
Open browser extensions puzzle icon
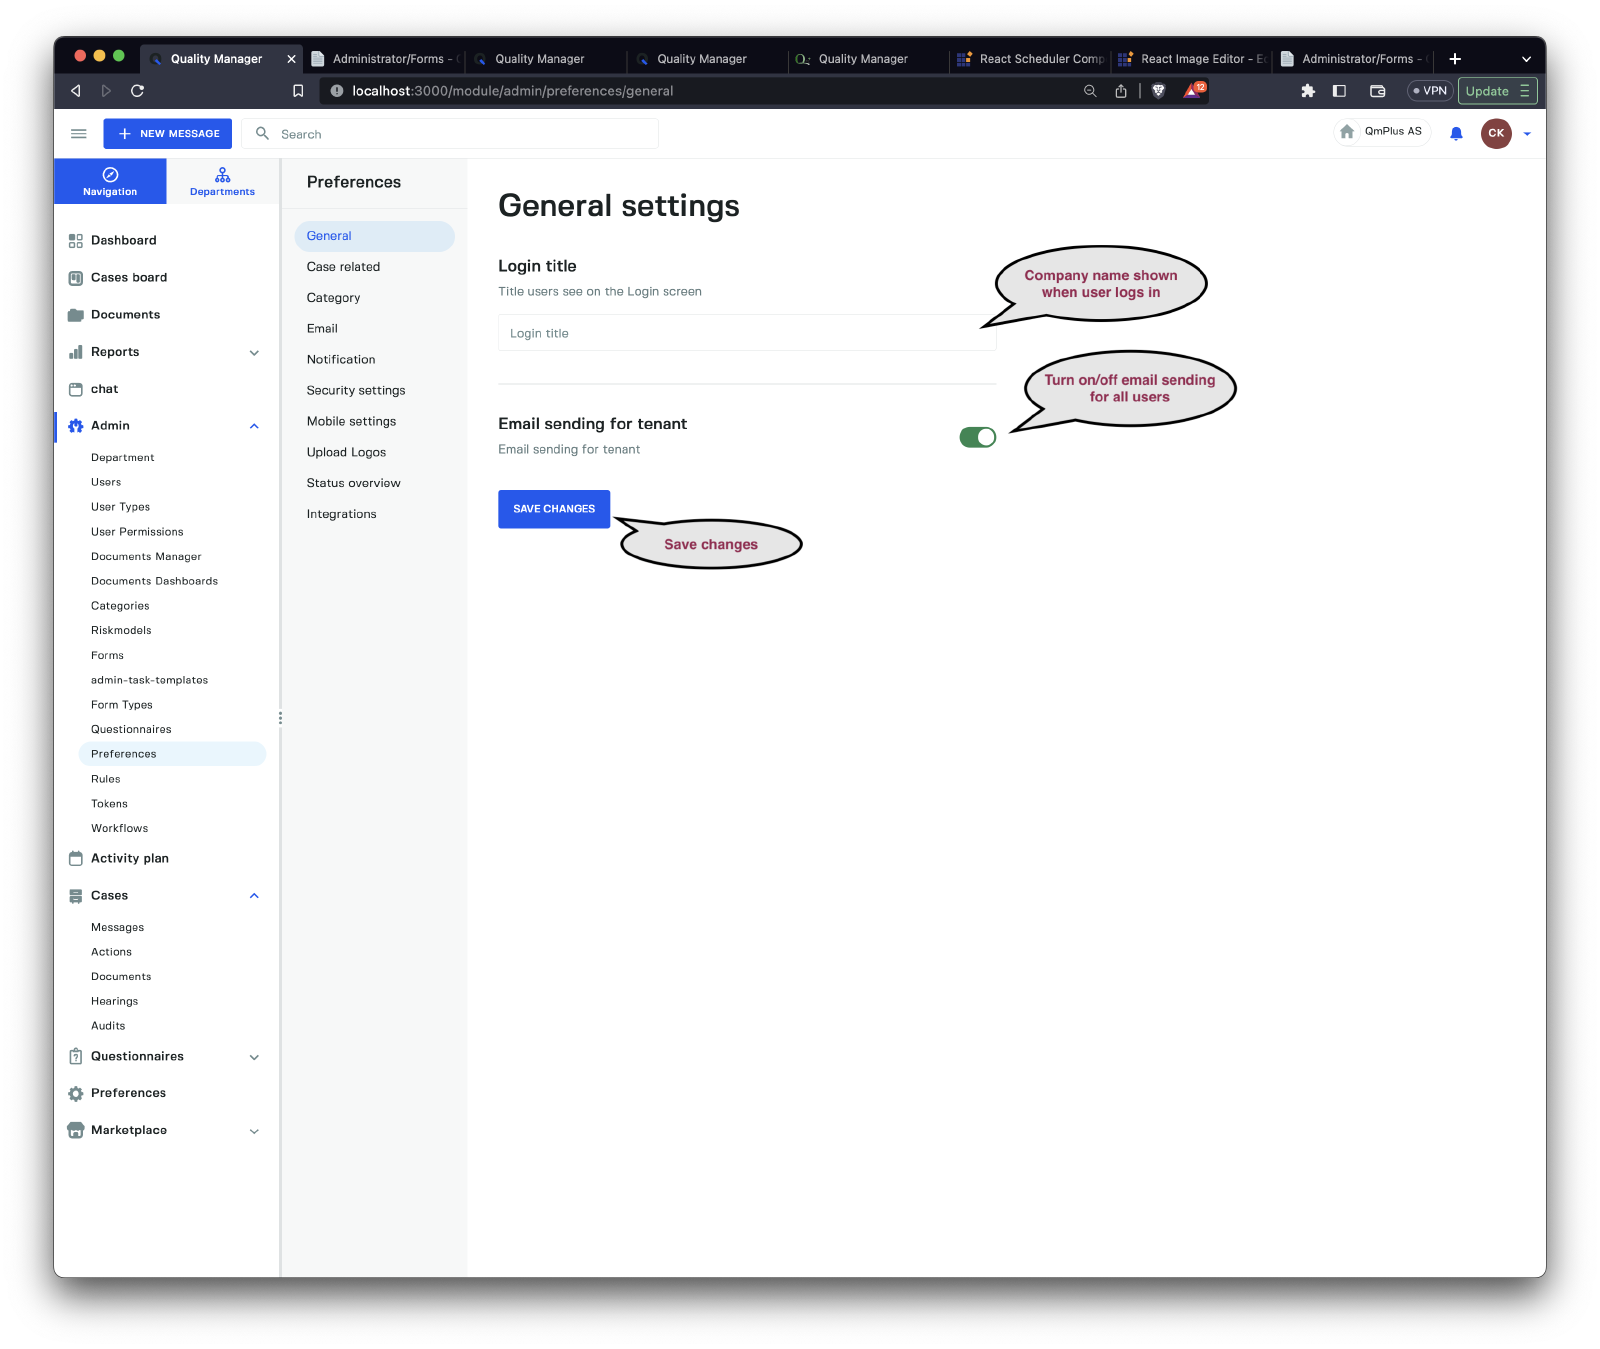(x=1307, y=91)
